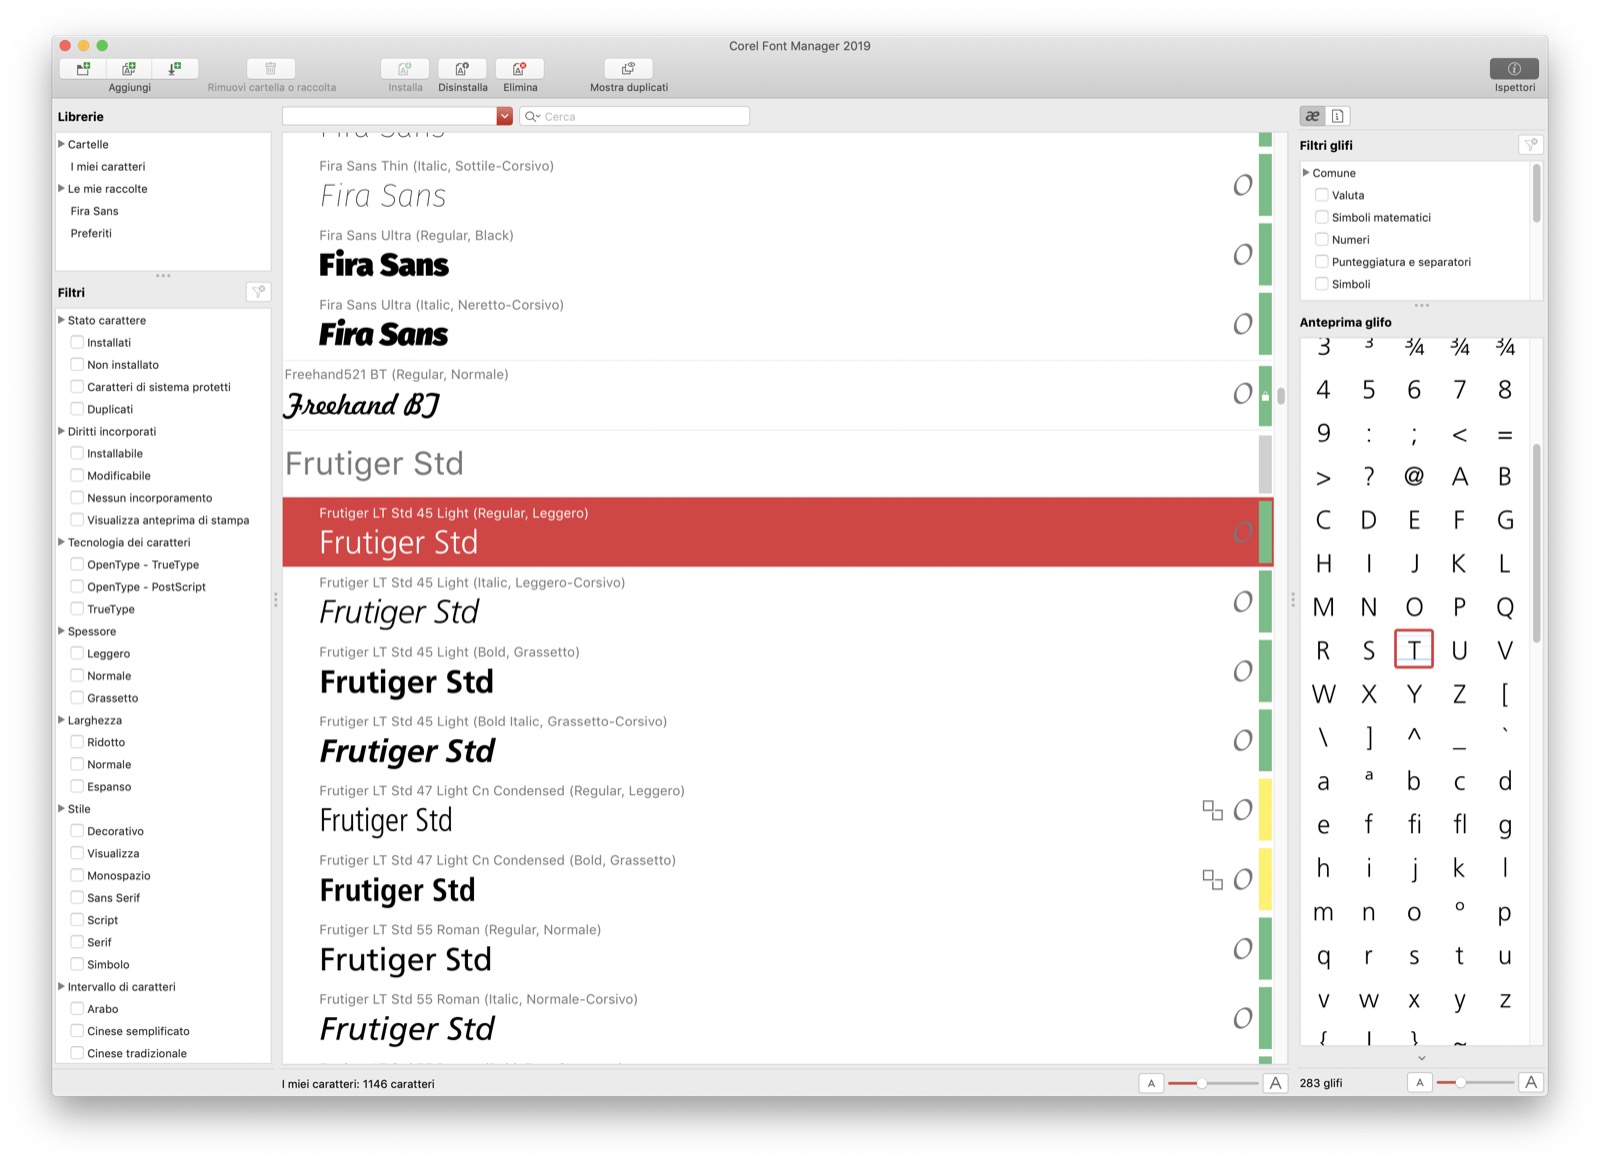Click the OpenType icon on Frutiger 55 Roman Regular row
Viewport: 1600px width, 1165px height.
coord(1243,949)
